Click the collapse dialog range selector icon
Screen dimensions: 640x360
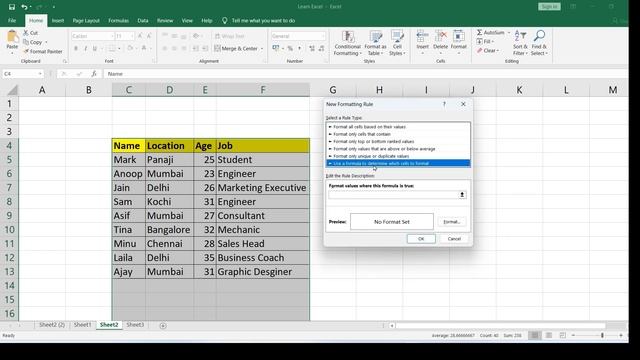click(x=462, y=195)
